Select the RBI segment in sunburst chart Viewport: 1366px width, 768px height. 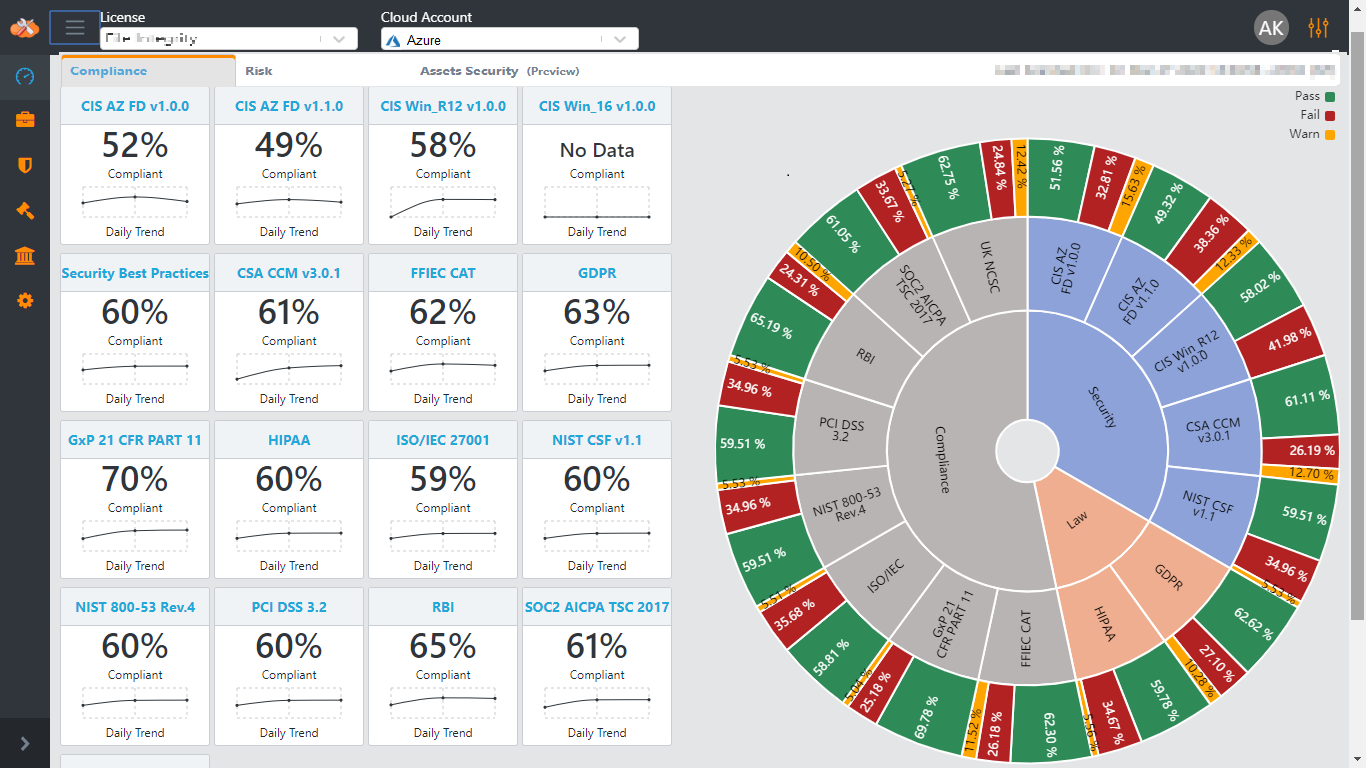tap(865, 357)
